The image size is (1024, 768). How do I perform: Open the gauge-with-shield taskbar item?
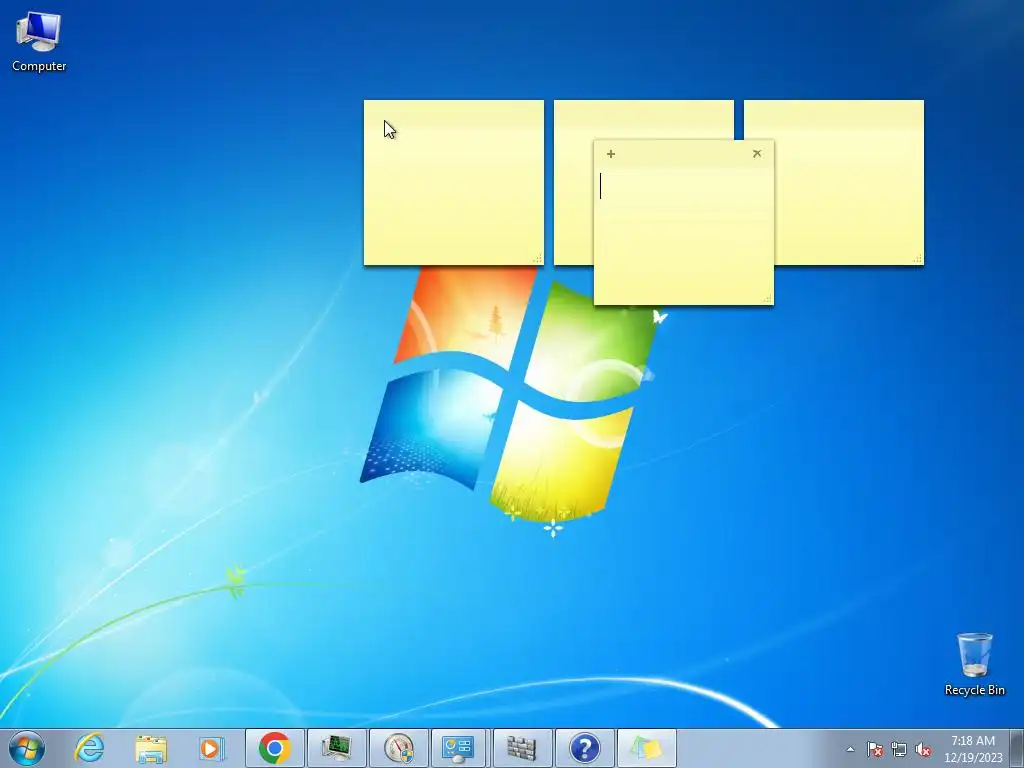point(398,748)
